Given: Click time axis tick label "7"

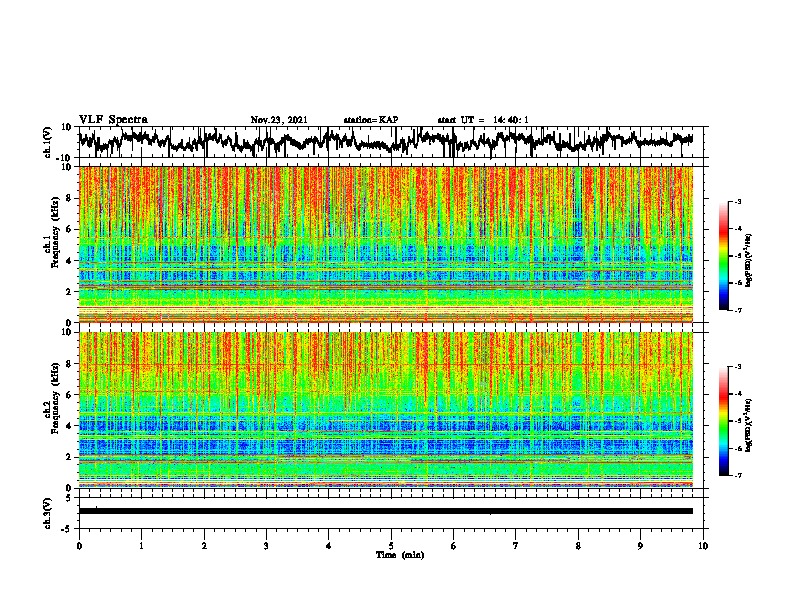Looking at the screenshot, I should click(516, 546).
